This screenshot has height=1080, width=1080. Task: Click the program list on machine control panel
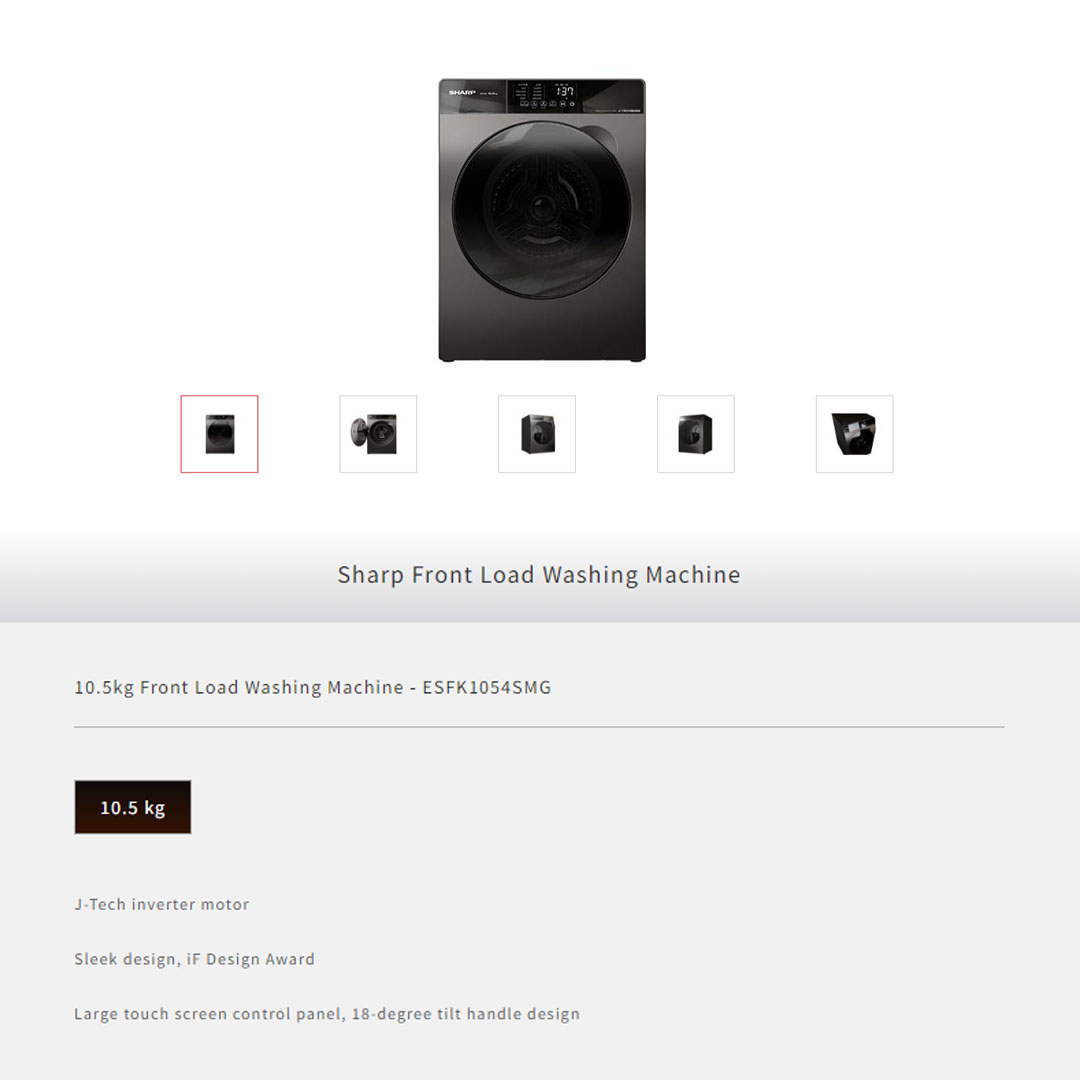(x=530, y=91)
